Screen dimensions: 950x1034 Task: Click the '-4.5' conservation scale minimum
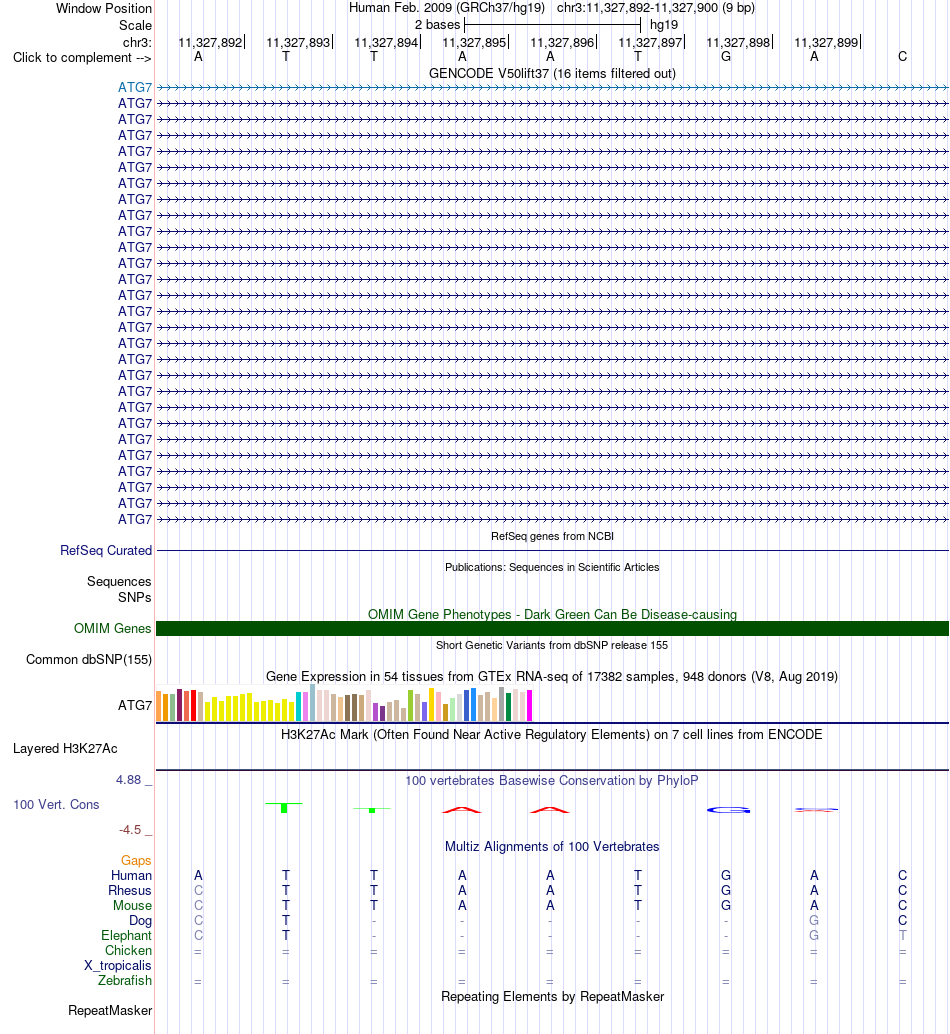tap(130, 830)
